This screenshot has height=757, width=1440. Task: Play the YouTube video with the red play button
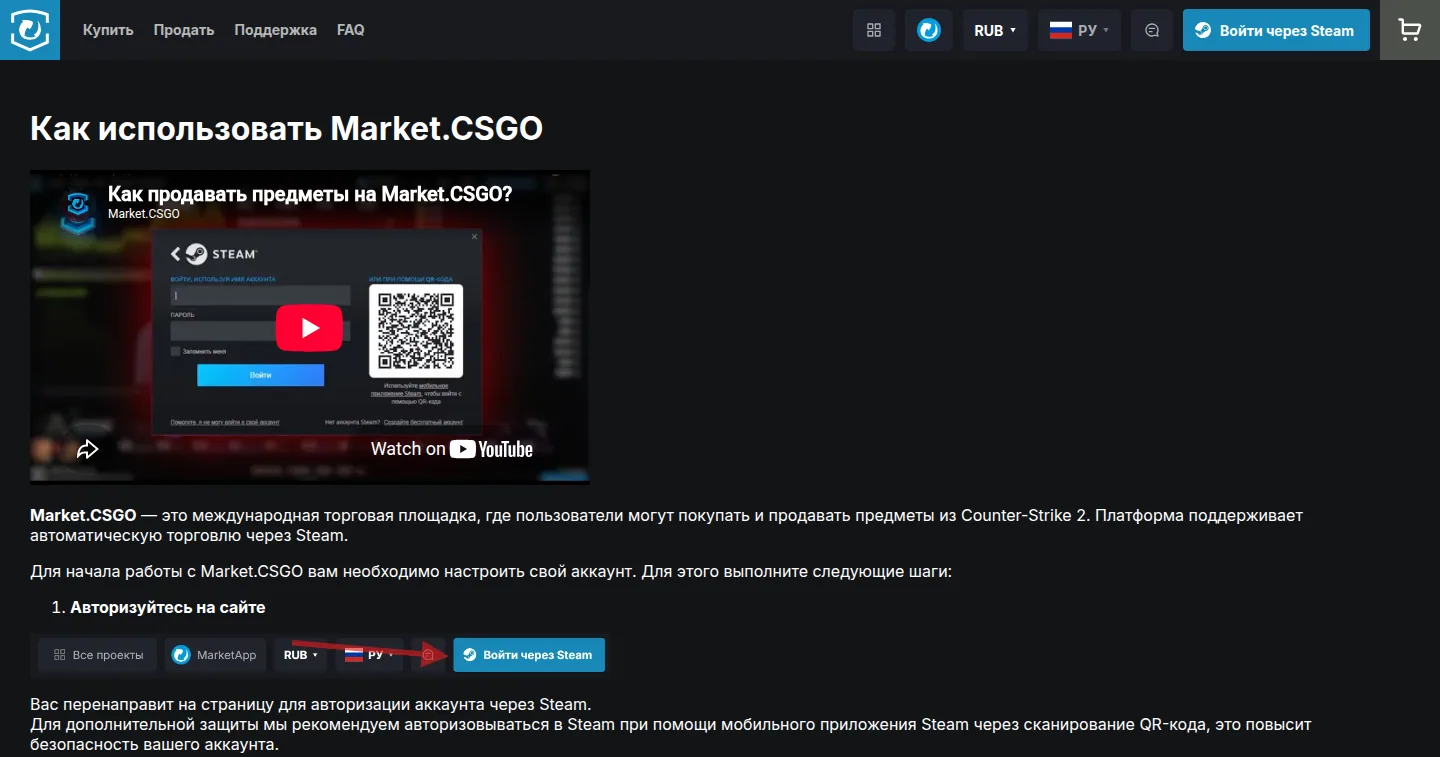click(309, 328)
